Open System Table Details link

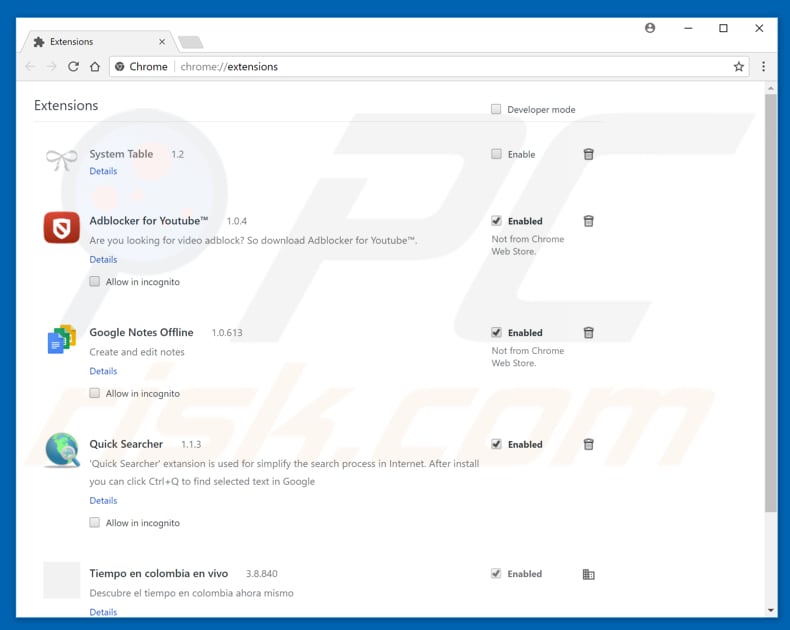103,171
